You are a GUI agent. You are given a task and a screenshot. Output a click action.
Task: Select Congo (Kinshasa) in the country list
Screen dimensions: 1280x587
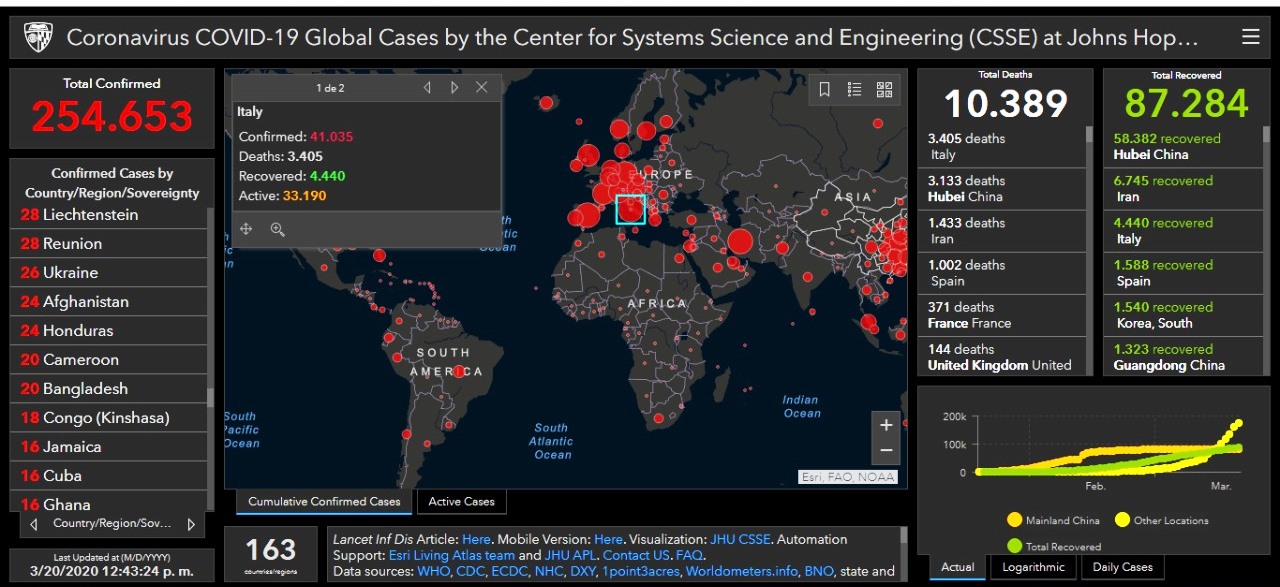[x=108, y=418]
